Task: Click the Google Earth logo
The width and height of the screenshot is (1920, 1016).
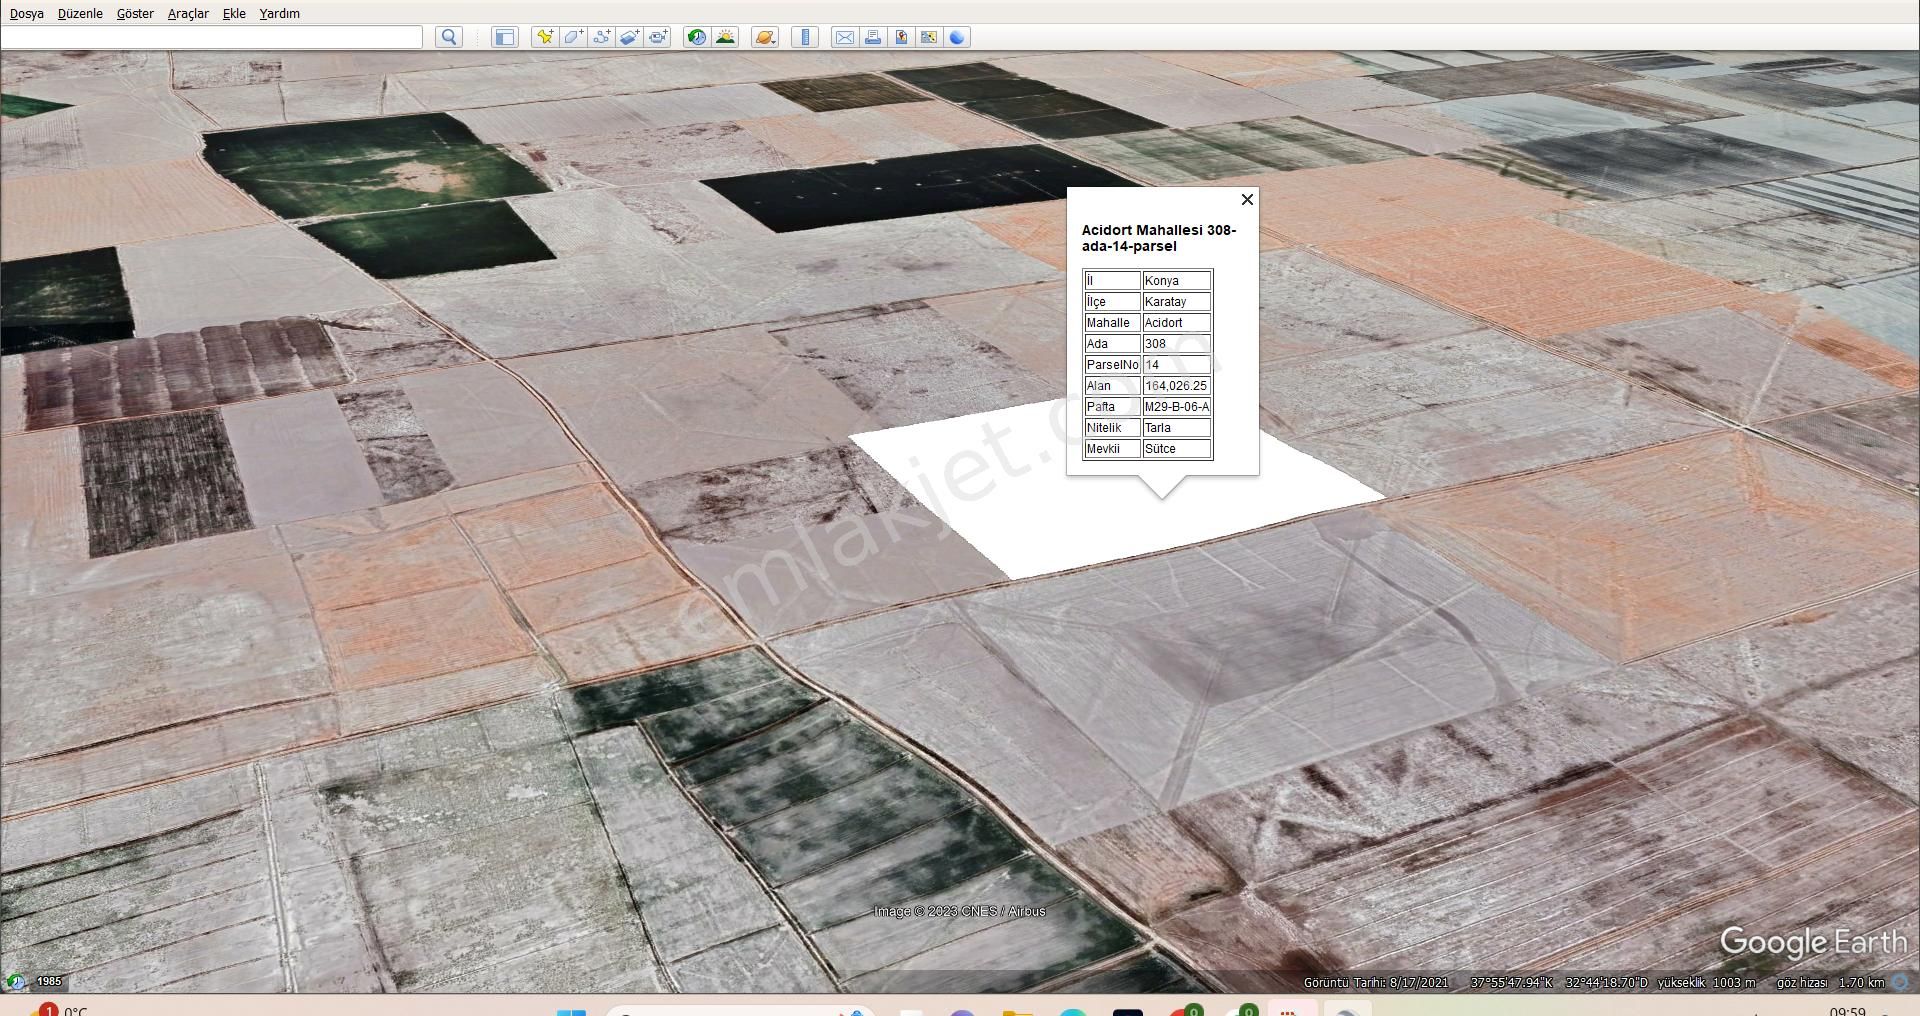Action: click(1813, 942)
